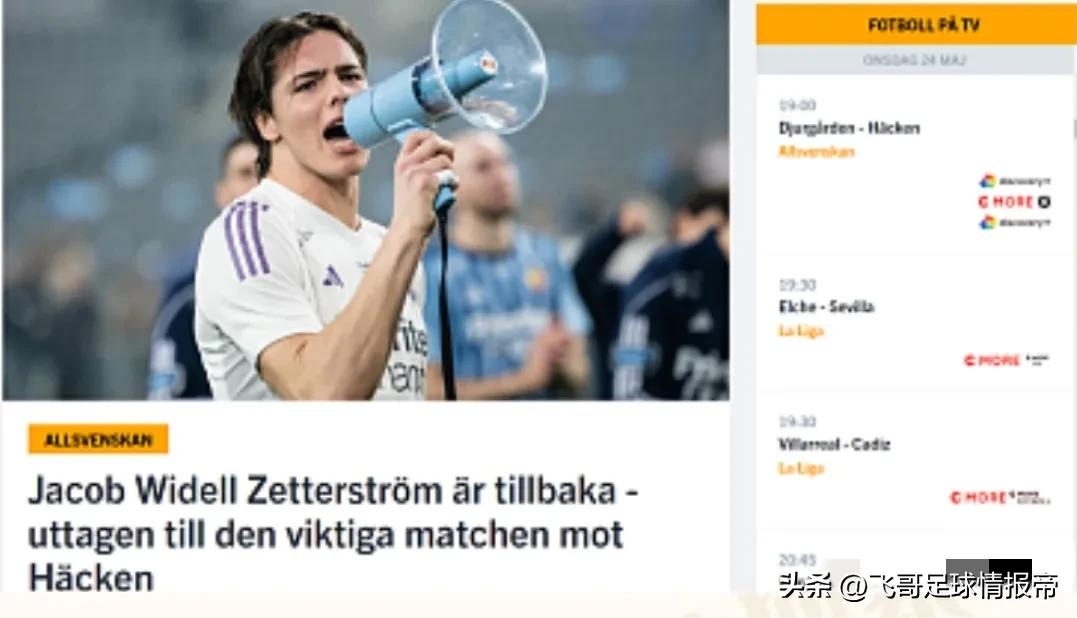Open the Jacob Widell Zetterström article headline

[333, 534]
